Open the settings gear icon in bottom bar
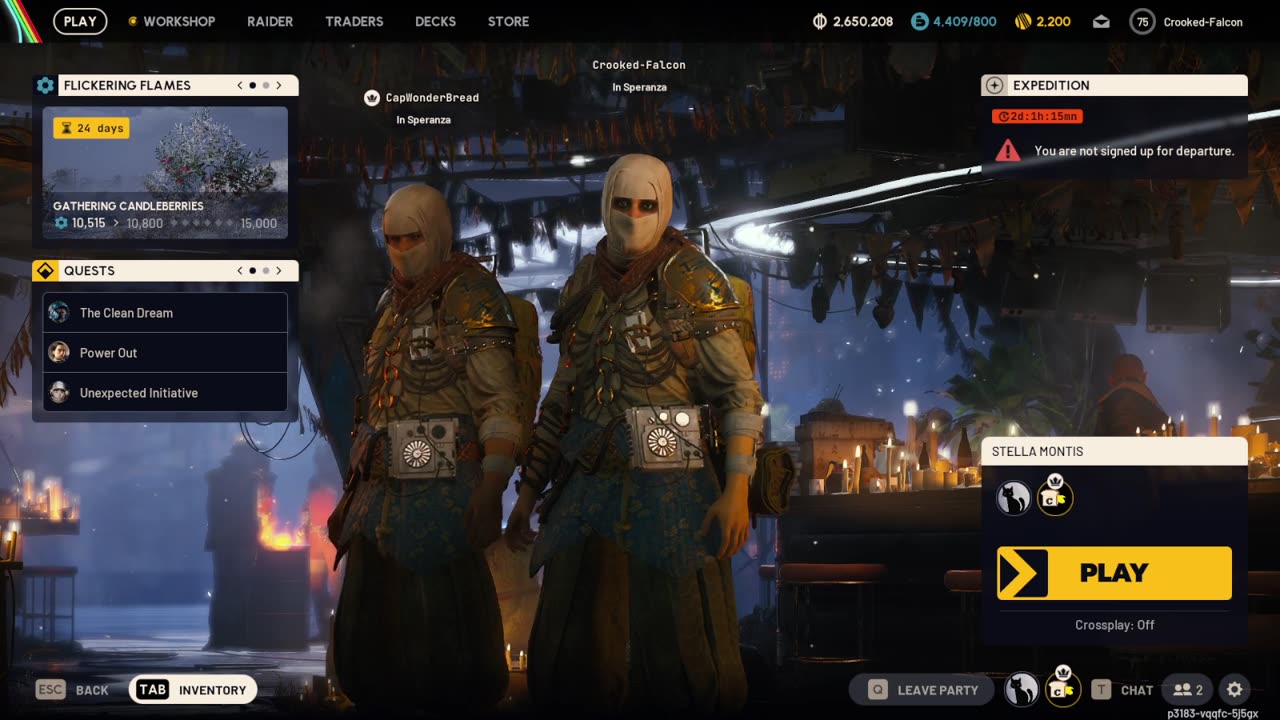Viewport: 1280px width, 720px height. coord(1234,690)
